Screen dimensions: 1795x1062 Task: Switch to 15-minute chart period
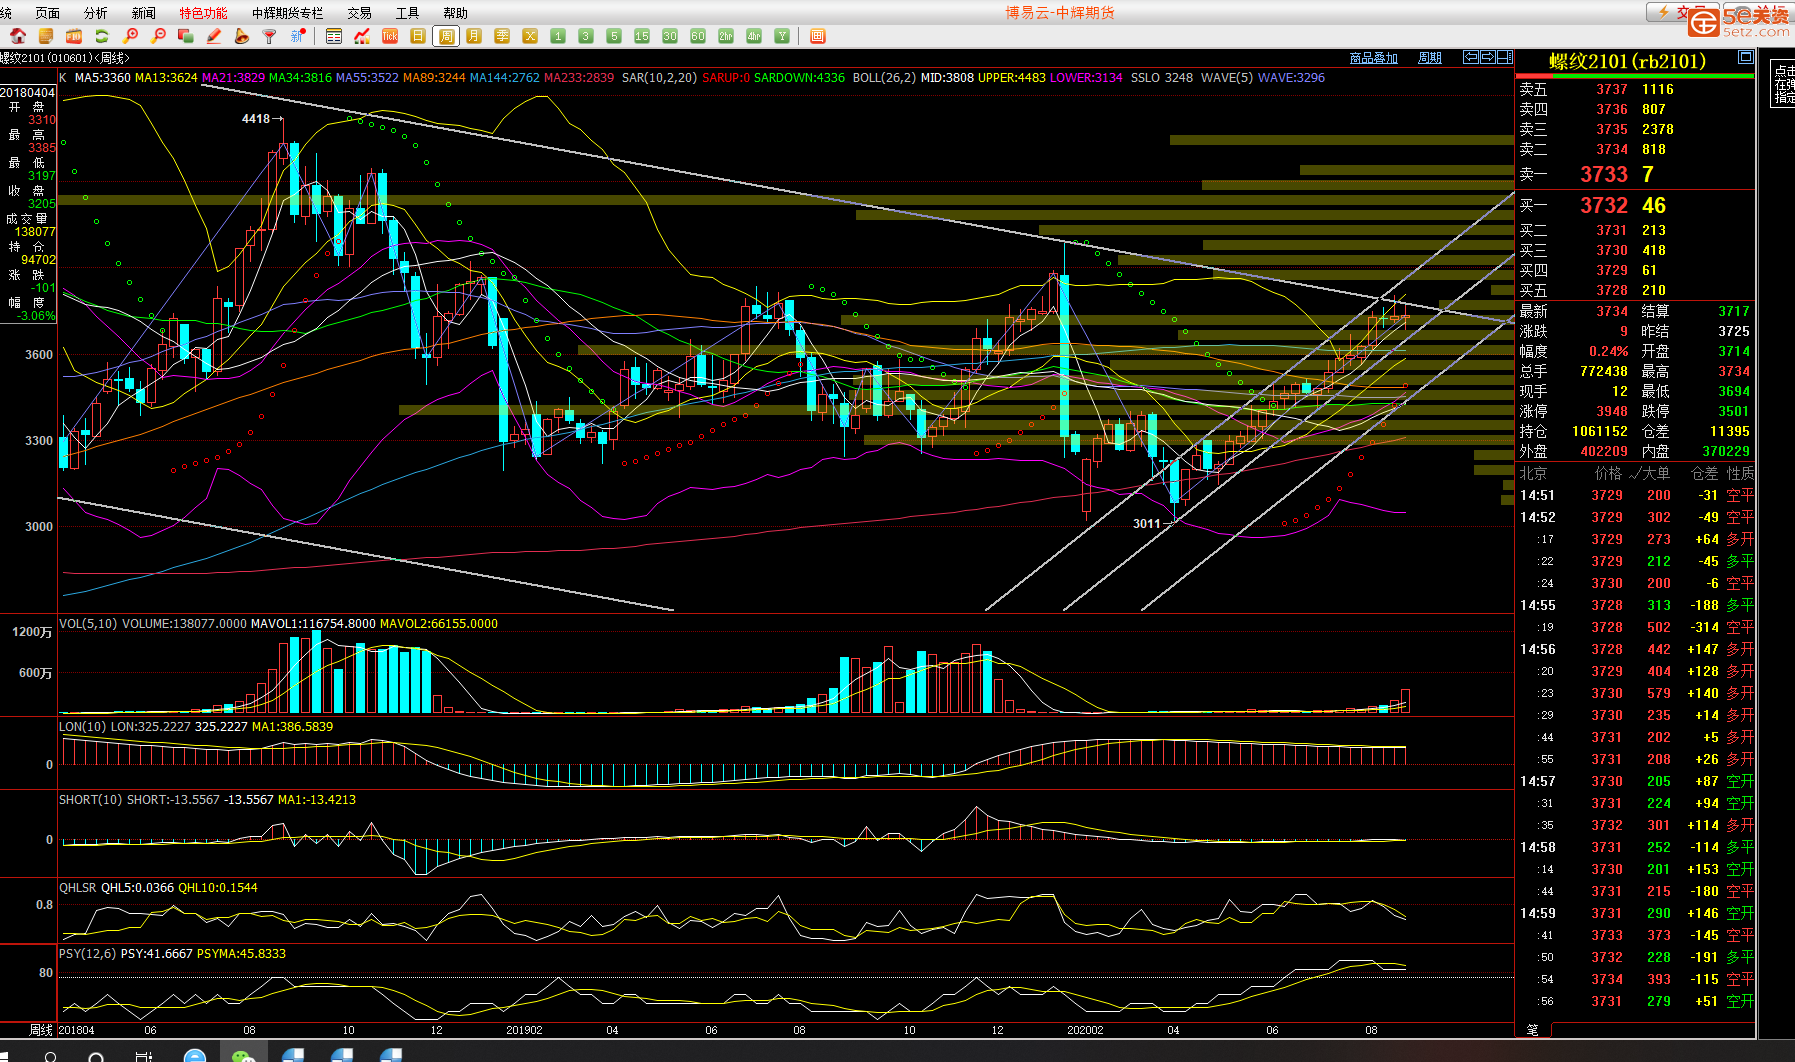[642, 36]
